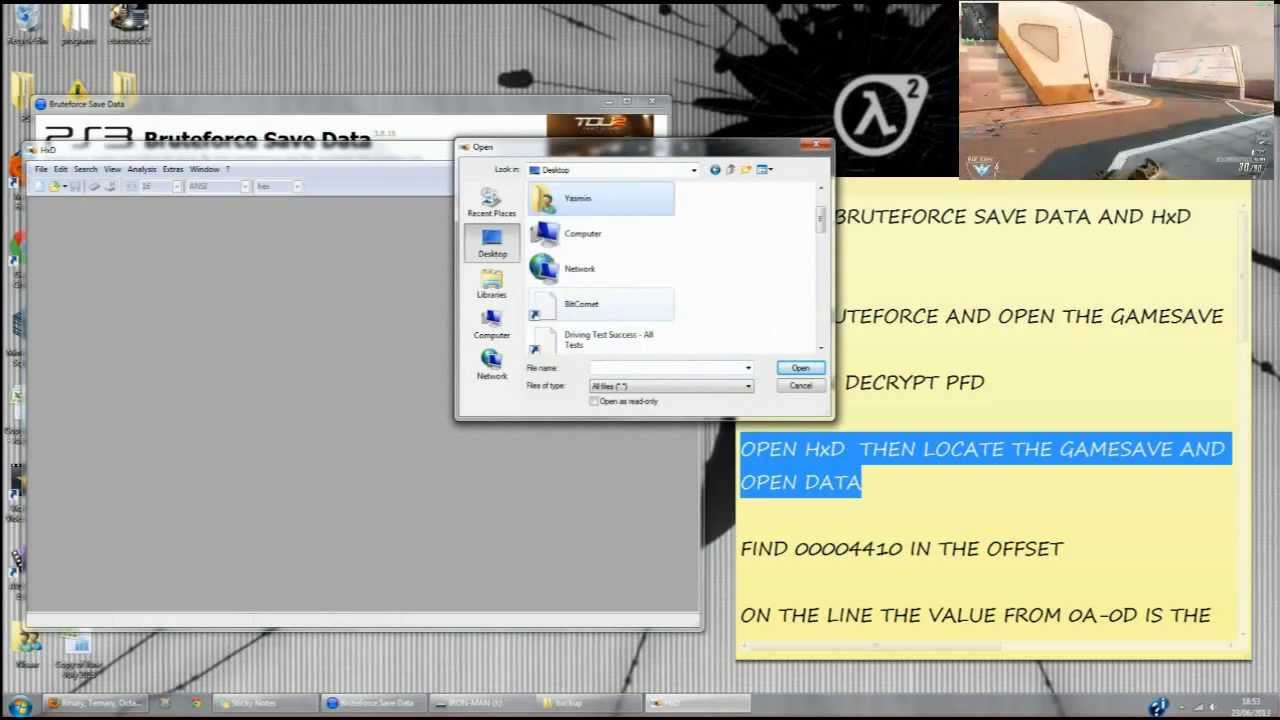Click the Open dialog file list scrollbar
1280x720 pixels.
pyautogui.click(x=821, y=266)
